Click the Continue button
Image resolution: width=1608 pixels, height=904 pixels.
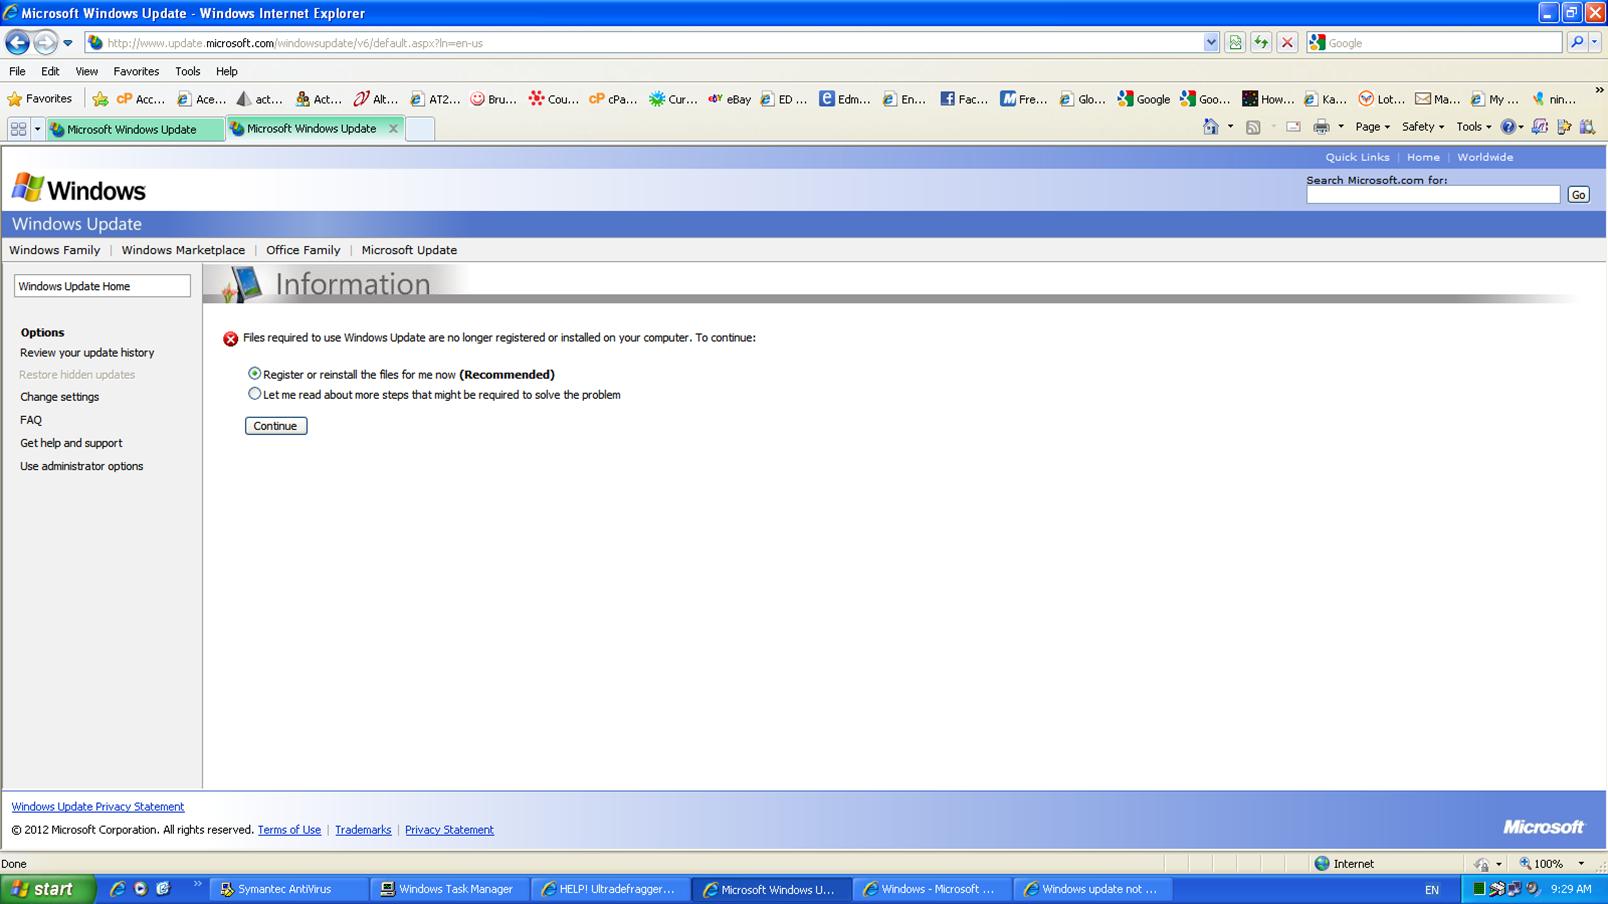[x=276, y=426]
